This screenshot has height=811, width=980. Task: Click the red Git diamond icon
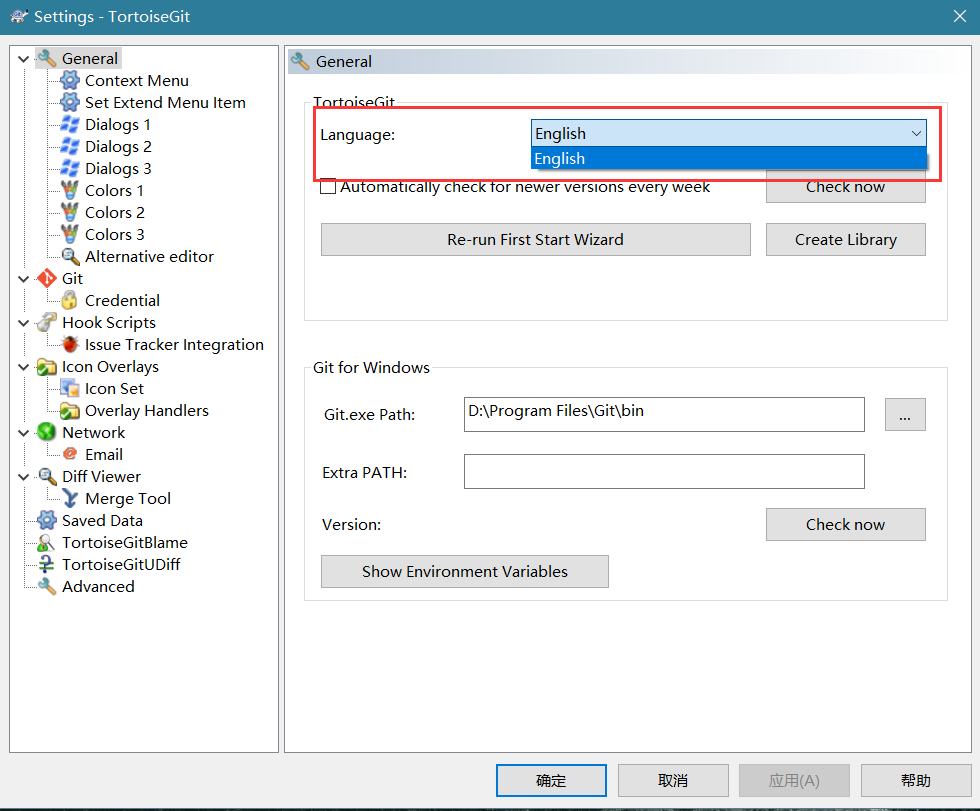tap(47, 278)
